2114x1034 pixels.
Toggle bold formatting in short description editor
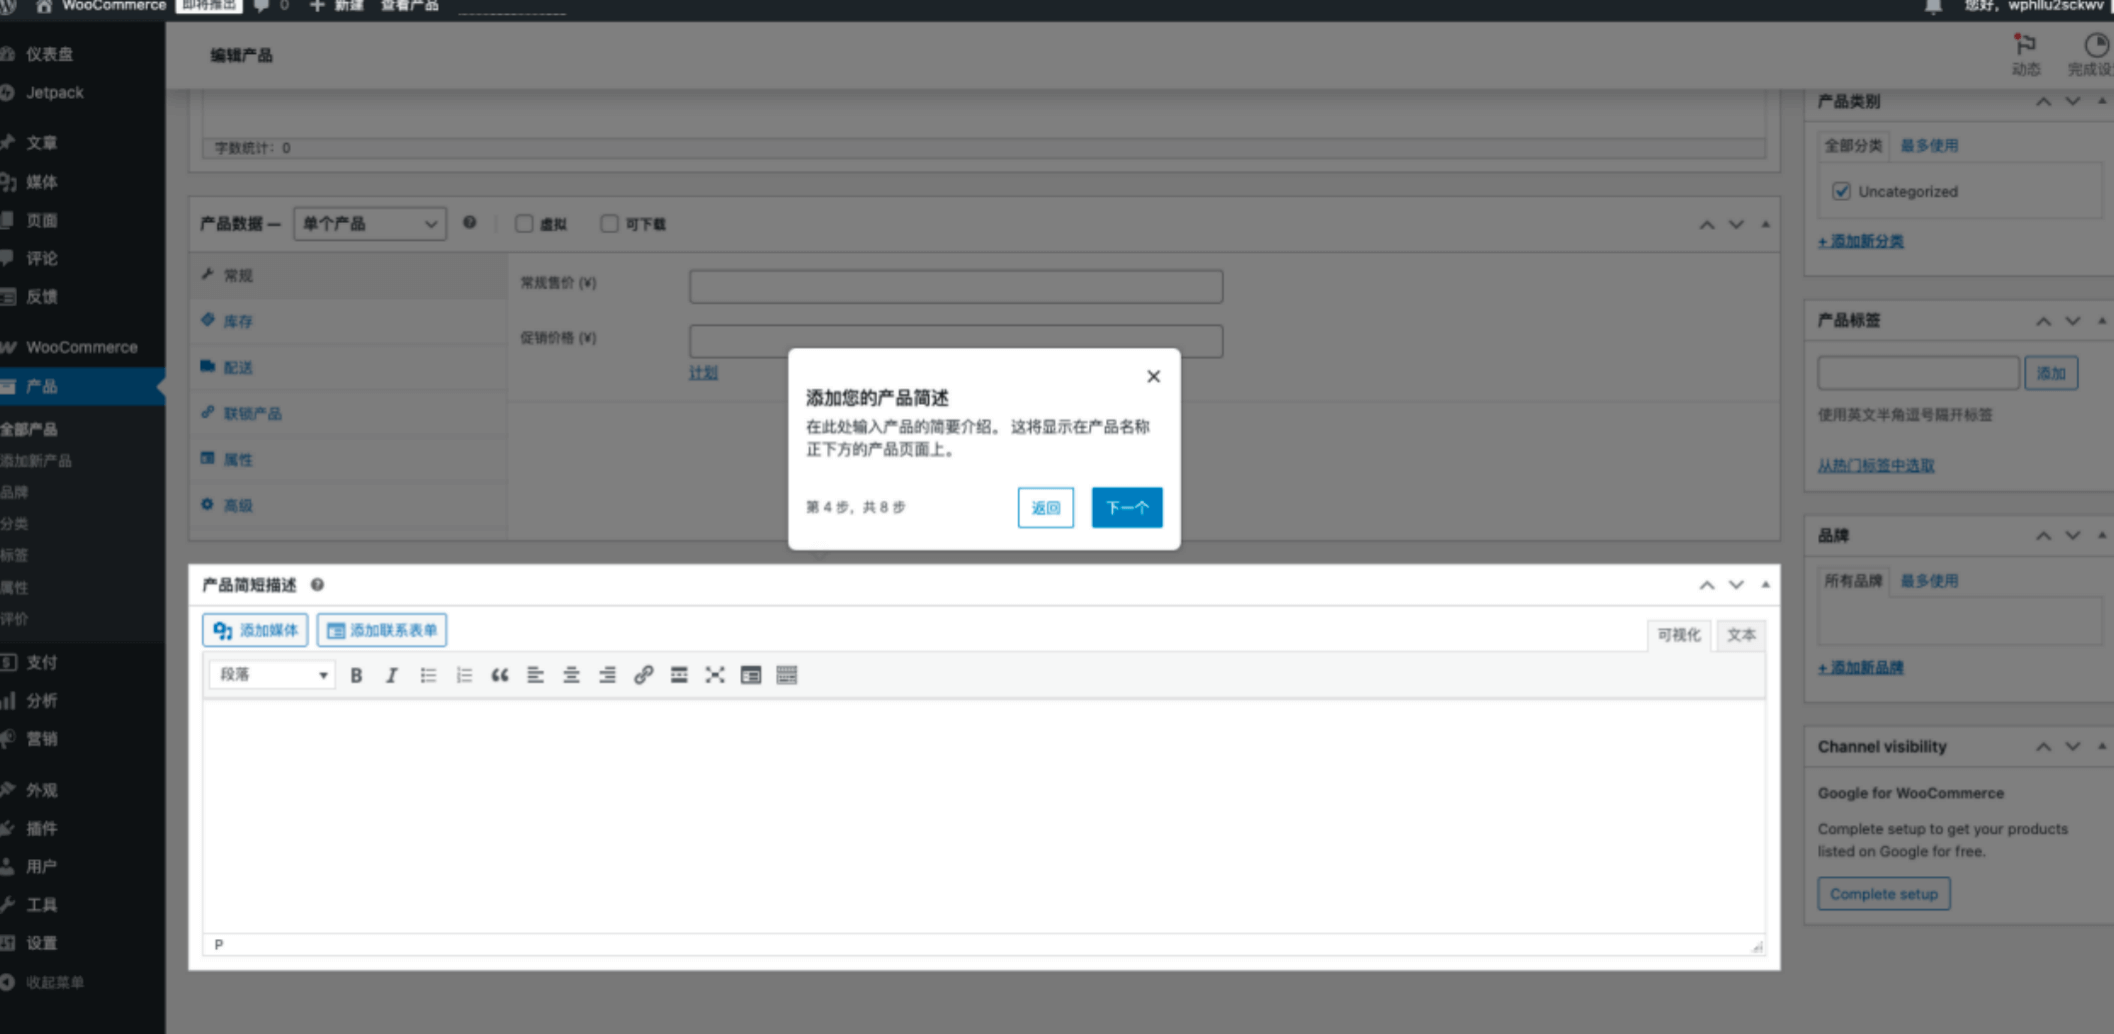click(x=356, y=675)
